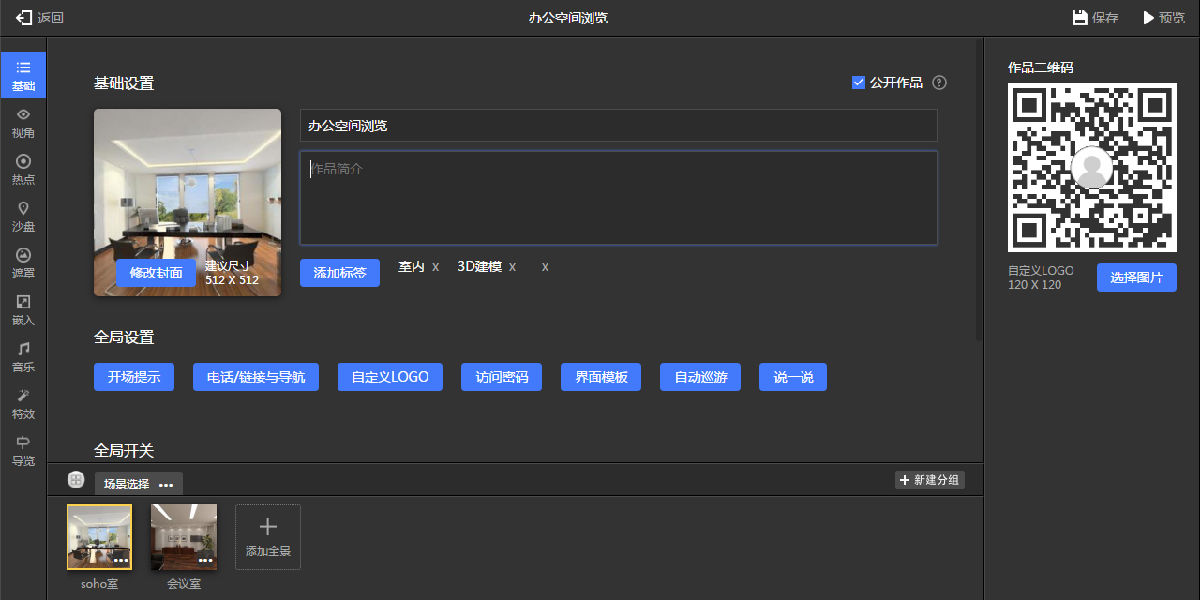Click the 作品简介 description text area
The image size is (1200, 600).
coord(618,198)
